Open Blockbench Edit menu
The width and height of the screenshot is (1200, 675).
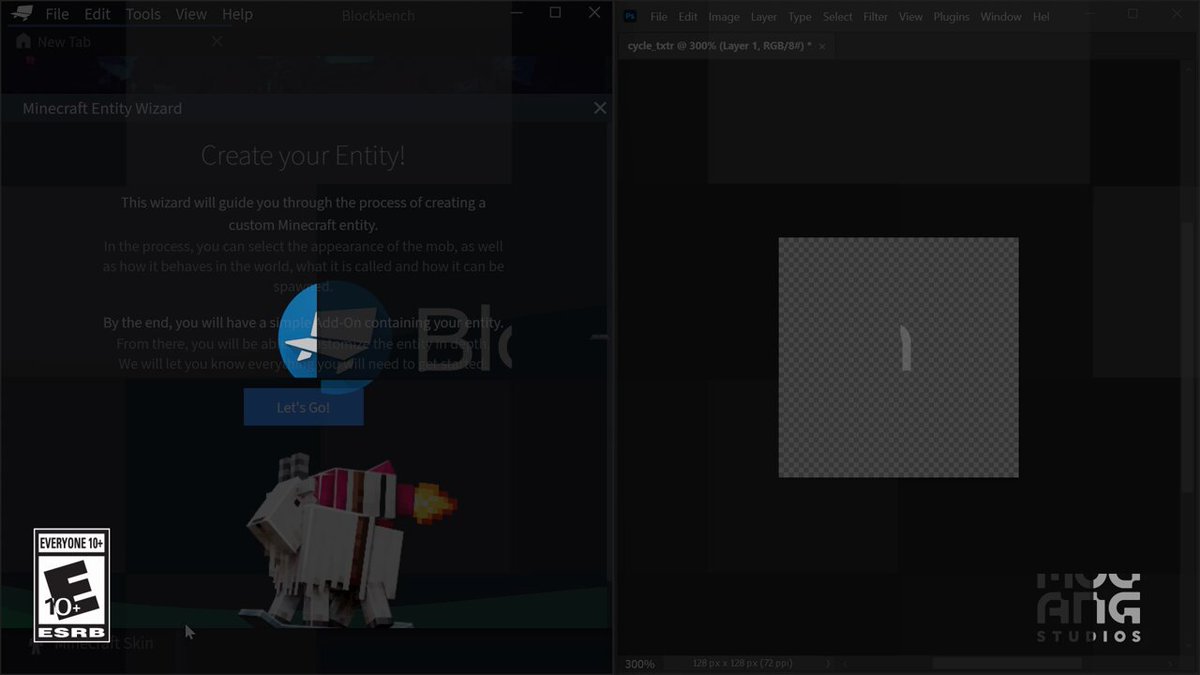[97, 14]
